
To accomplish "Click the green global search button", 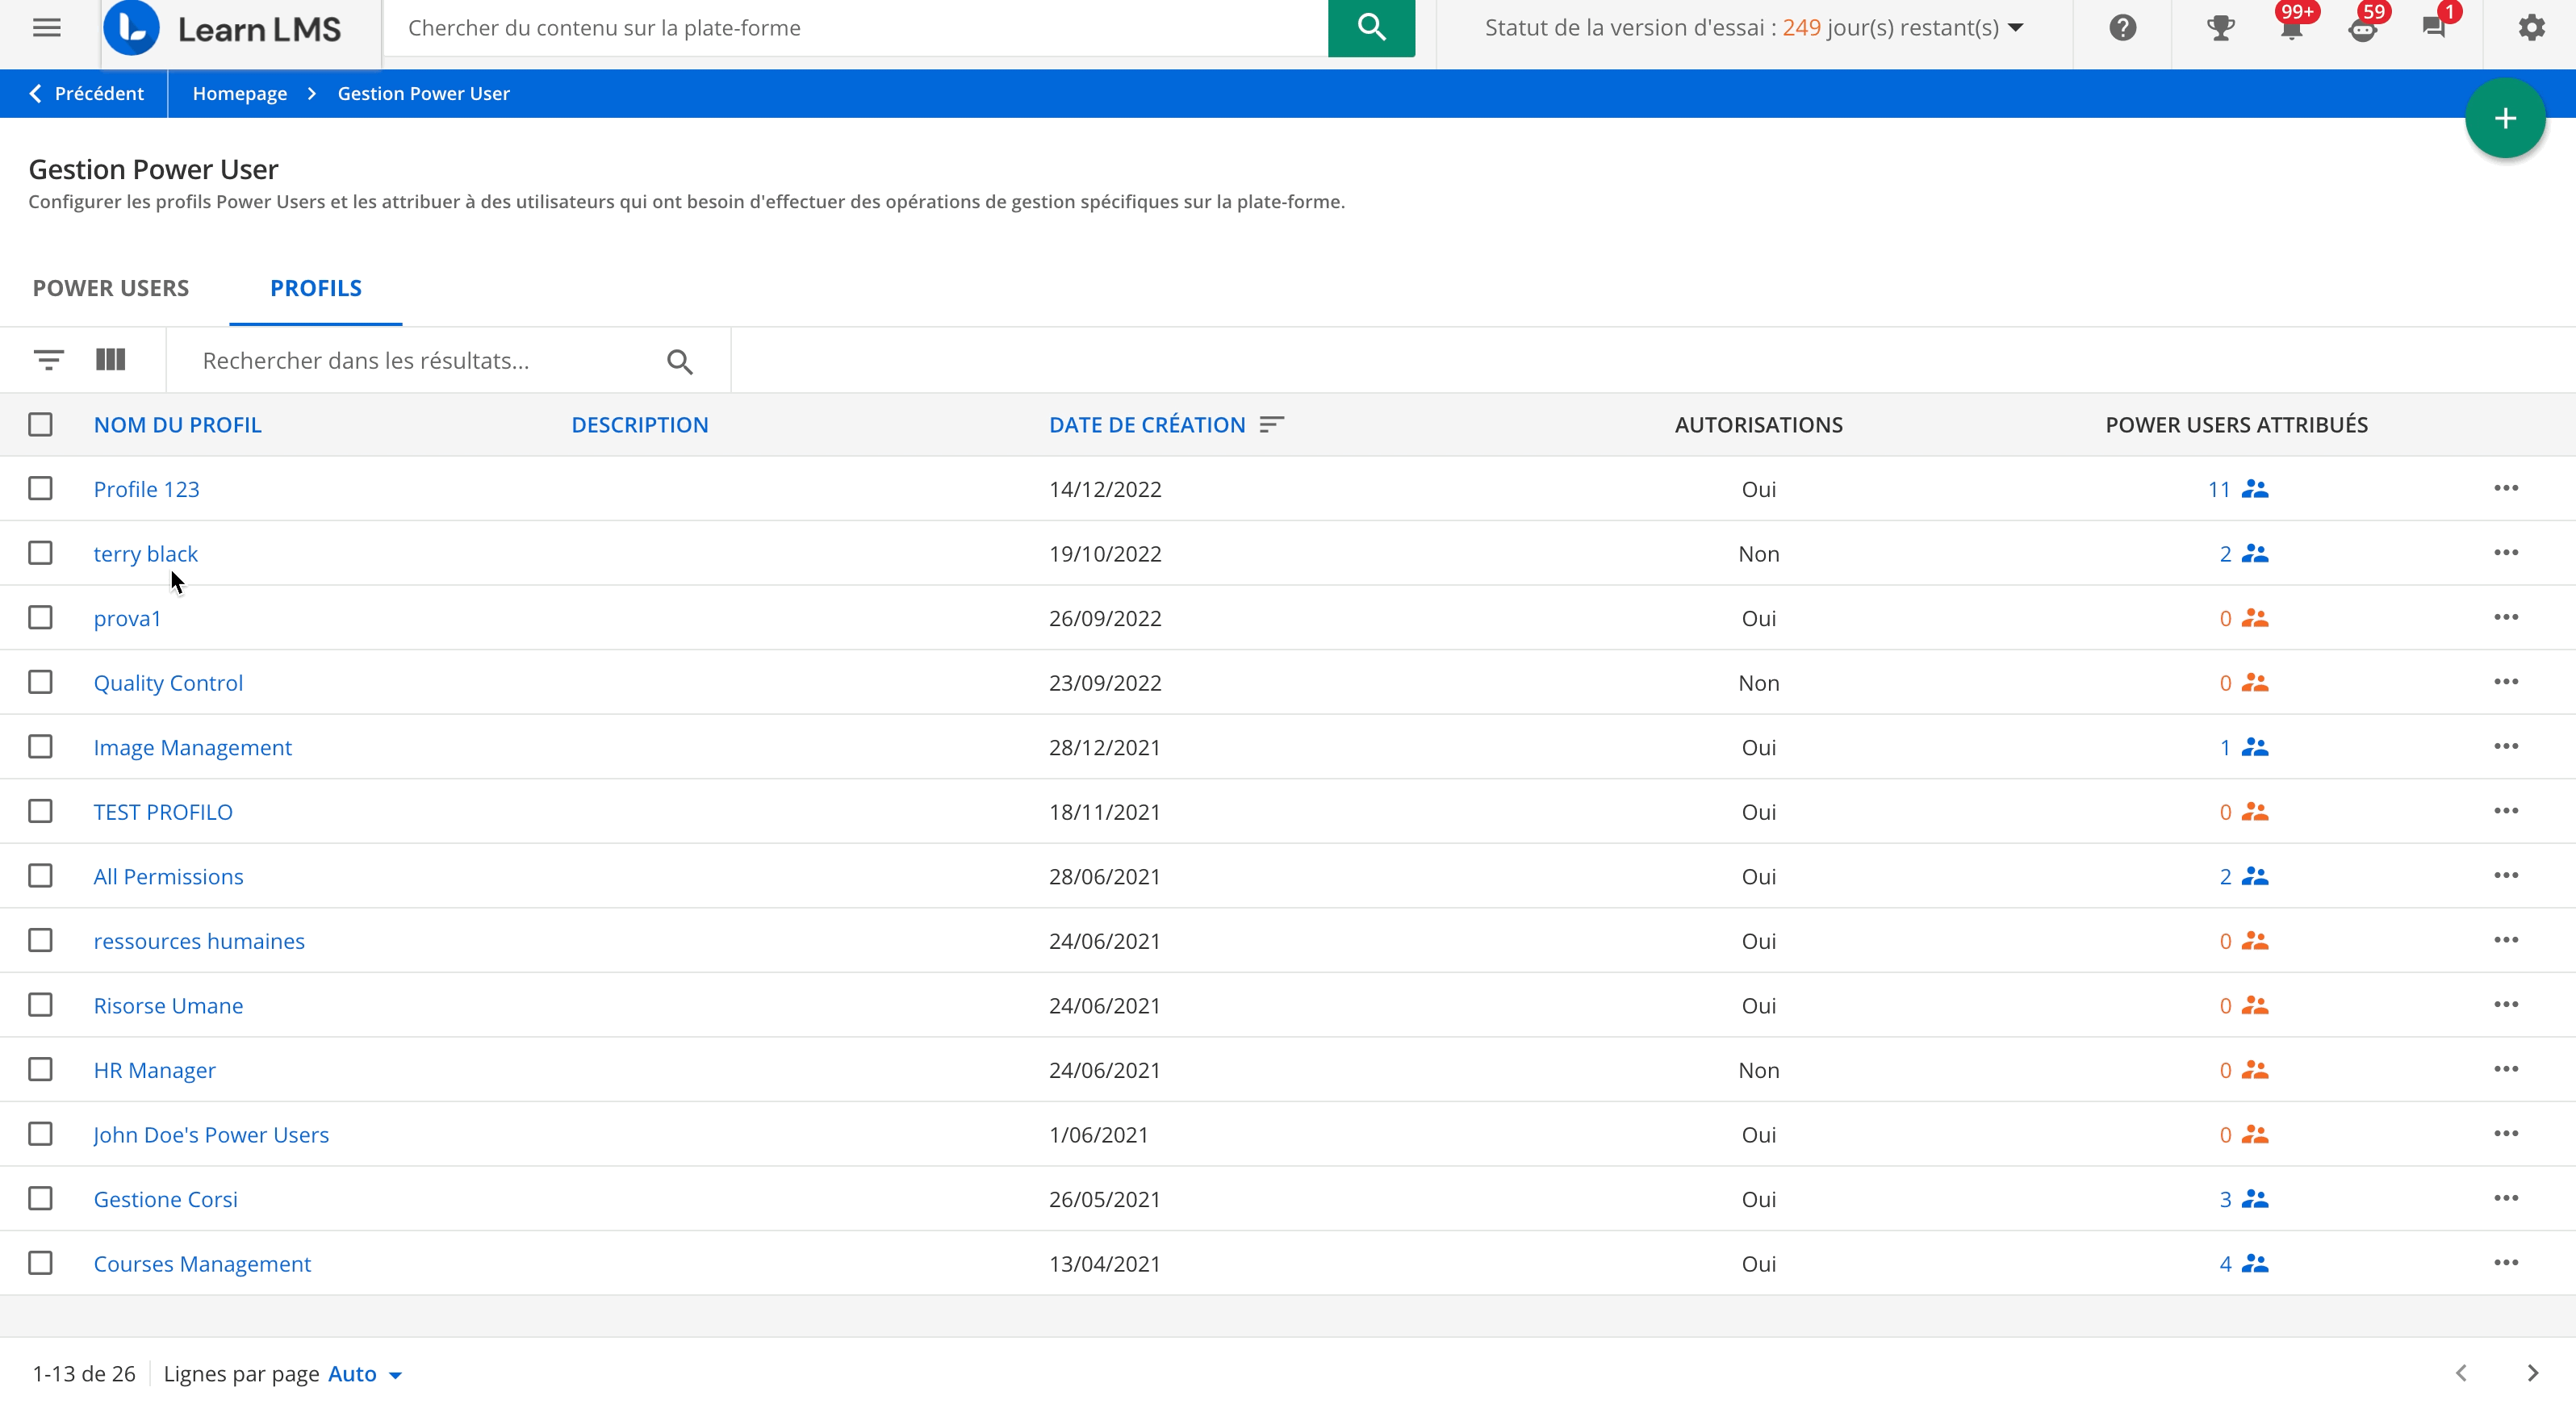I will (1371, 28).
